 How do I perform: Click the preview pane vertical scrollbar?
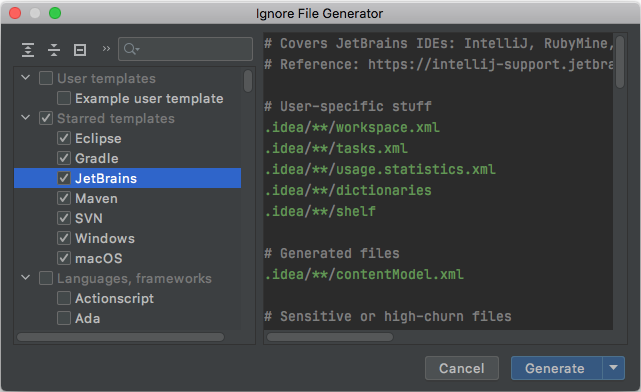pos(620,61)
